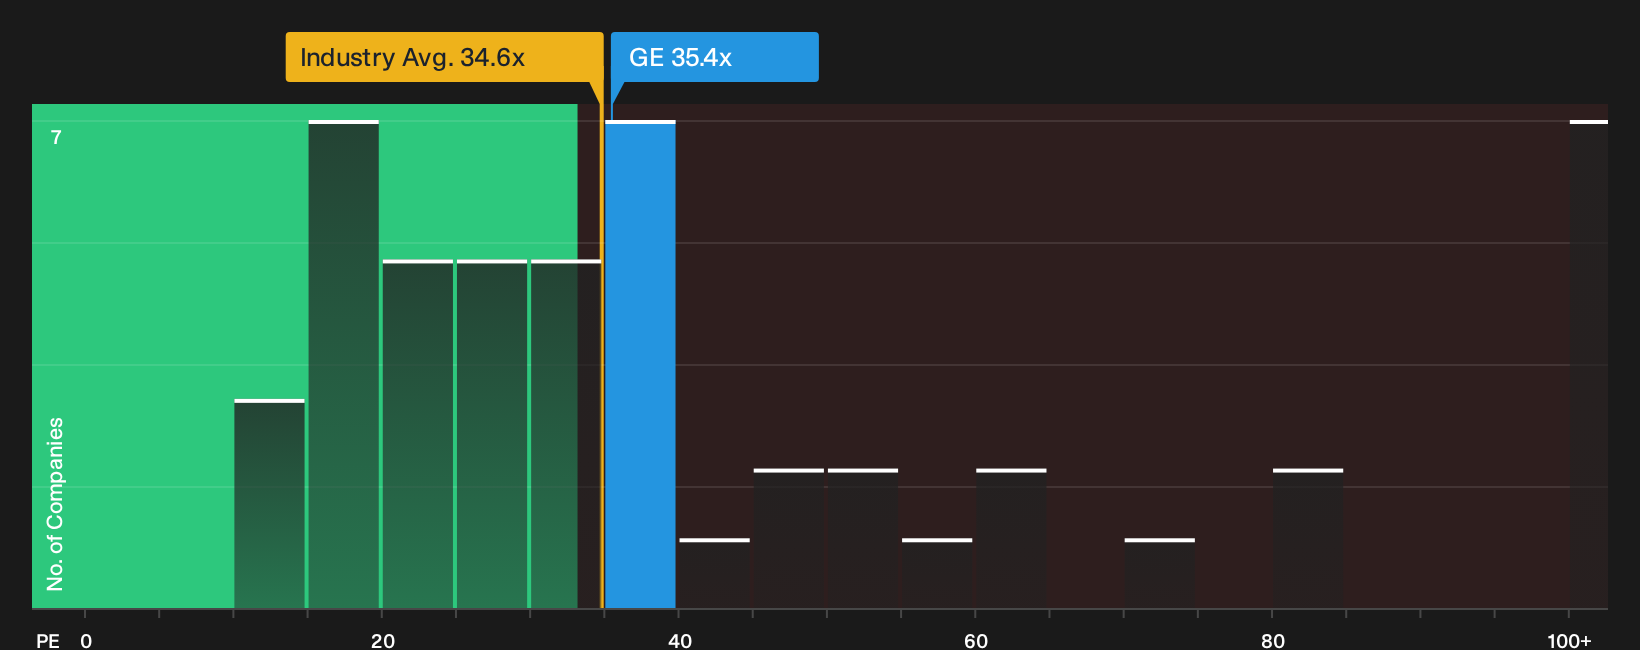
Task: Select the bar for PE 25 to 30
Action: click(491, 434)
